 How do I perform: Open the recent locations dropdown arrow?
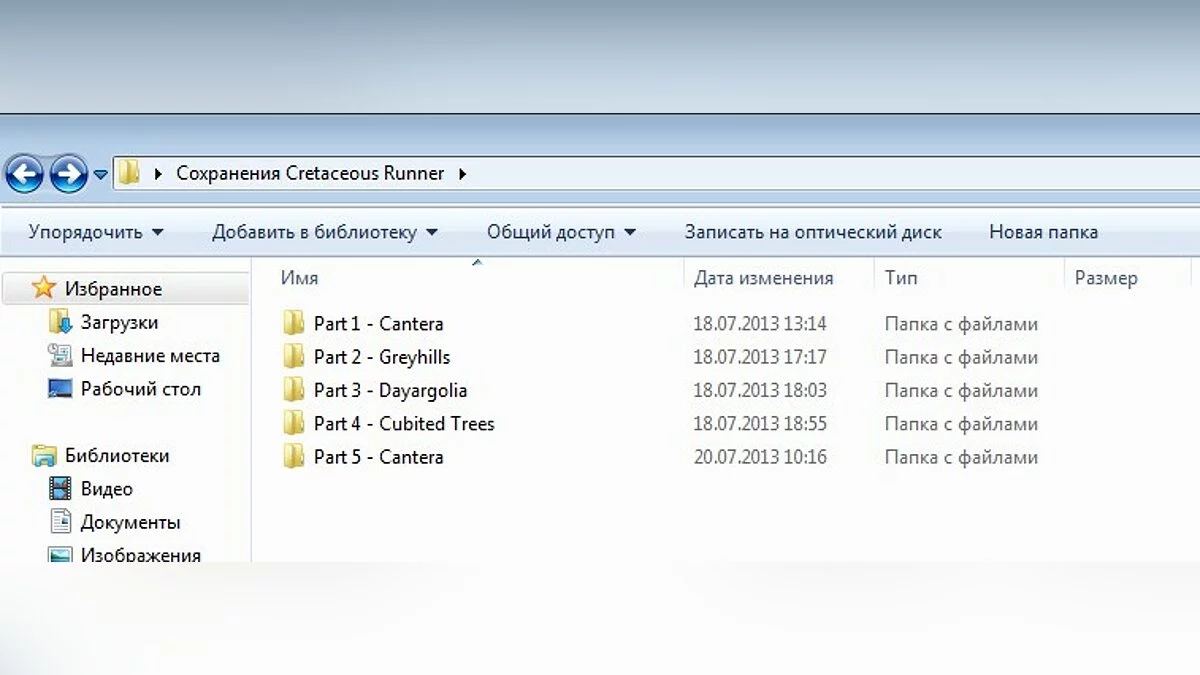(x=100, y=175)
